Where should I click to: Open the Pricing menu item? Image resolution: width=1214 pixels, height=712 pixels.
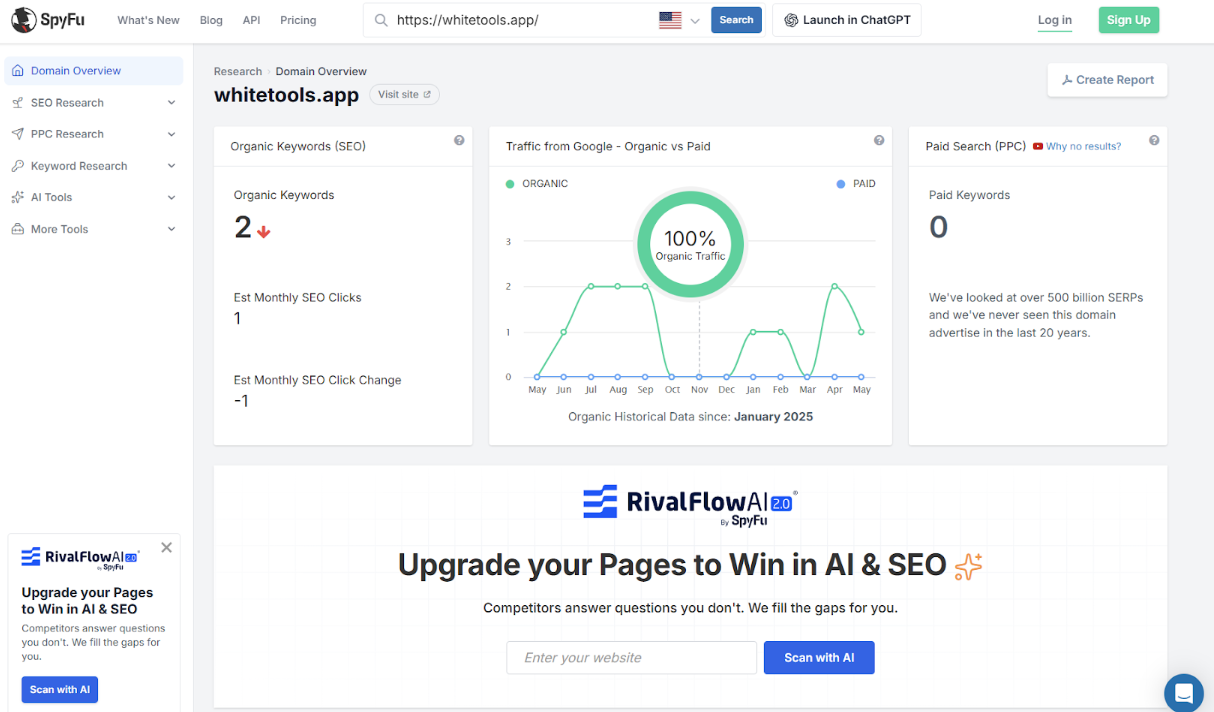coord(298,20)
